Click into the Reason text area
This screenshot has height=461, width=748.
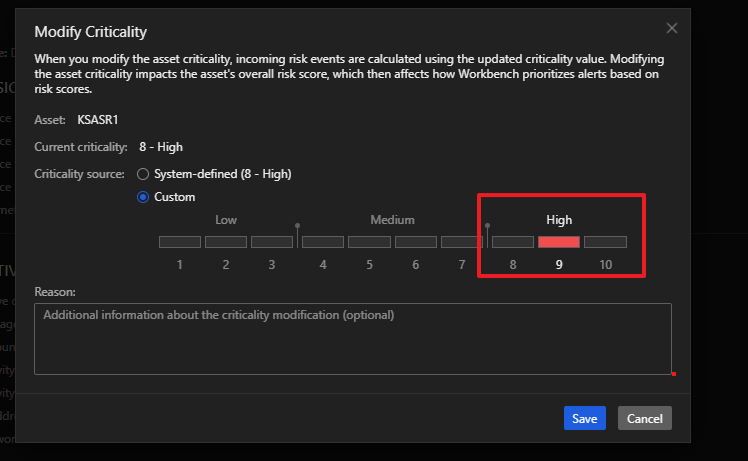[352, 339]
